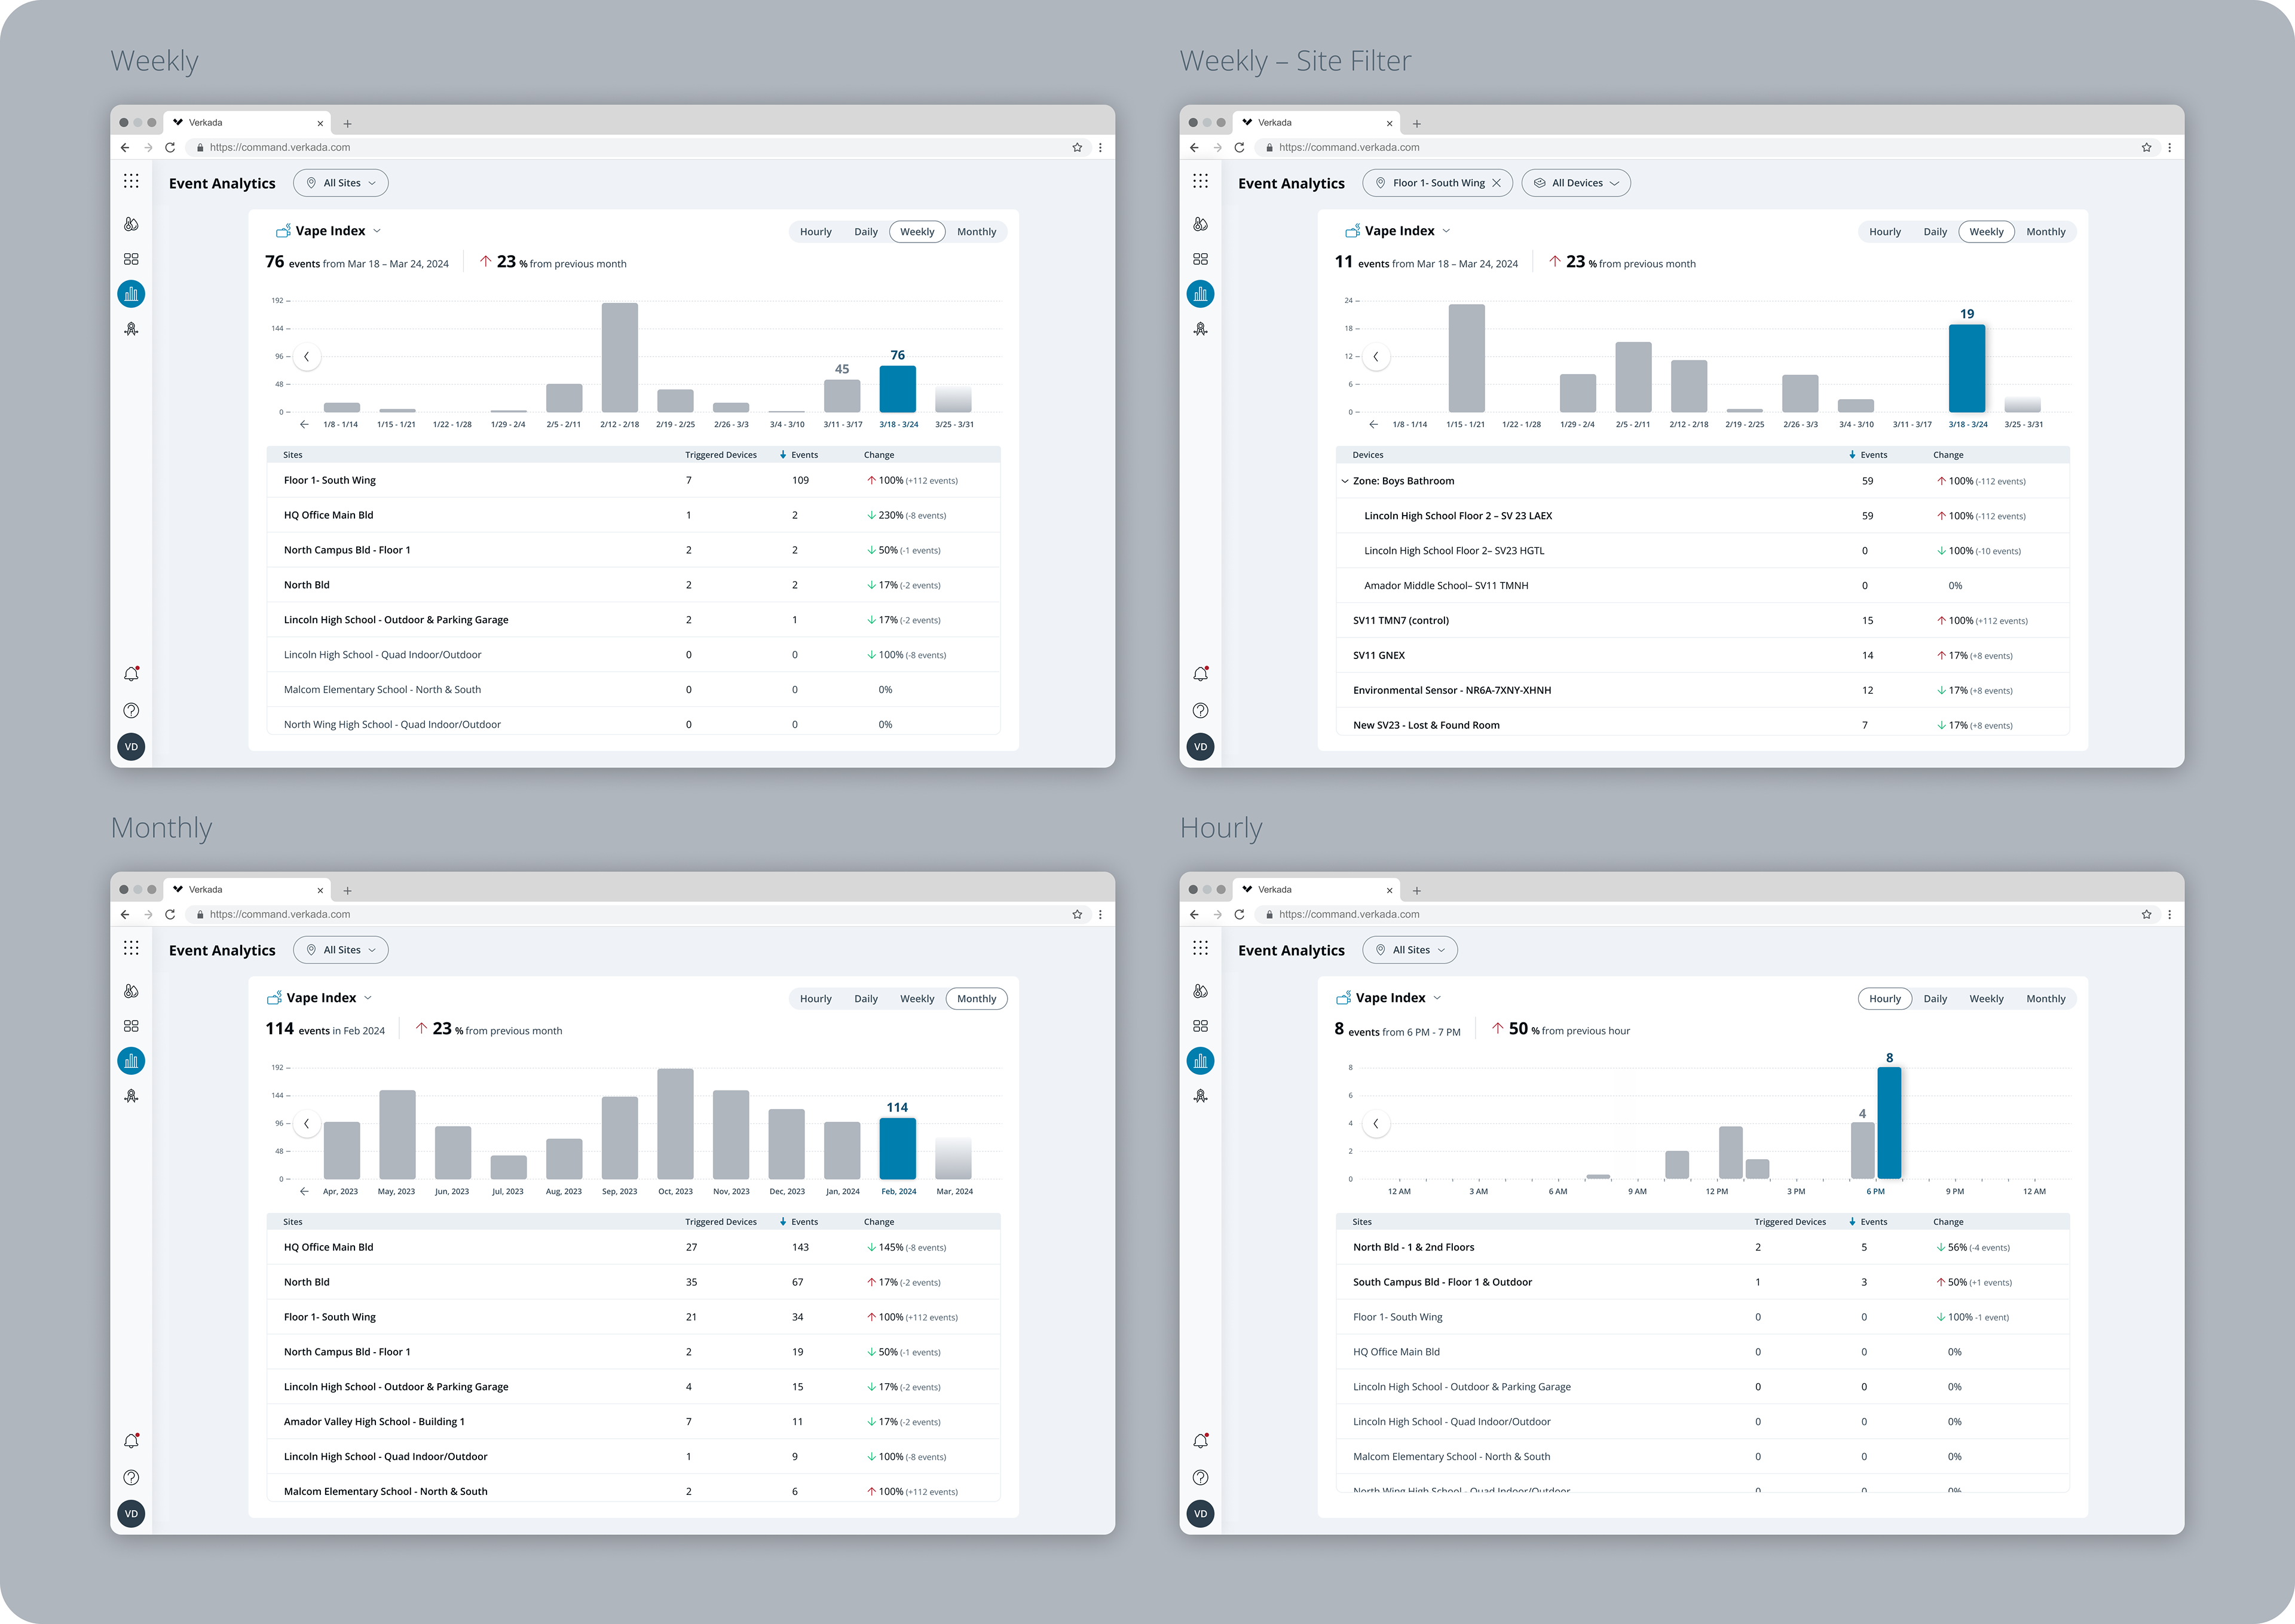Screen dimensions: 2295x1624
Task: Open new tab plus in Weekly browser window
Action: click(x=347, y=124)
